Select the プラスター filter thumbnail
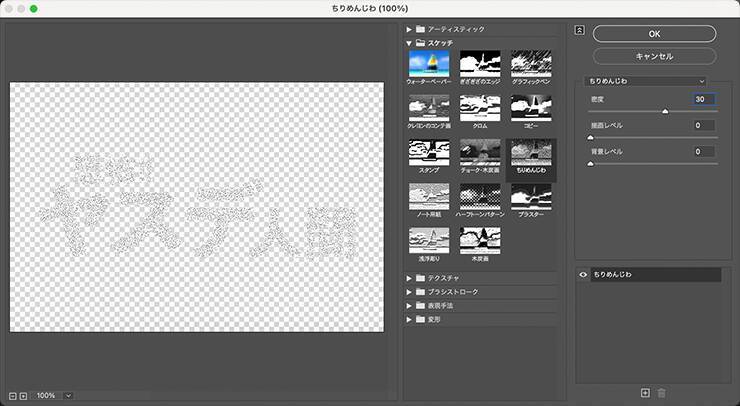This screenshot has height=406, width=740. tap(531, 196)
